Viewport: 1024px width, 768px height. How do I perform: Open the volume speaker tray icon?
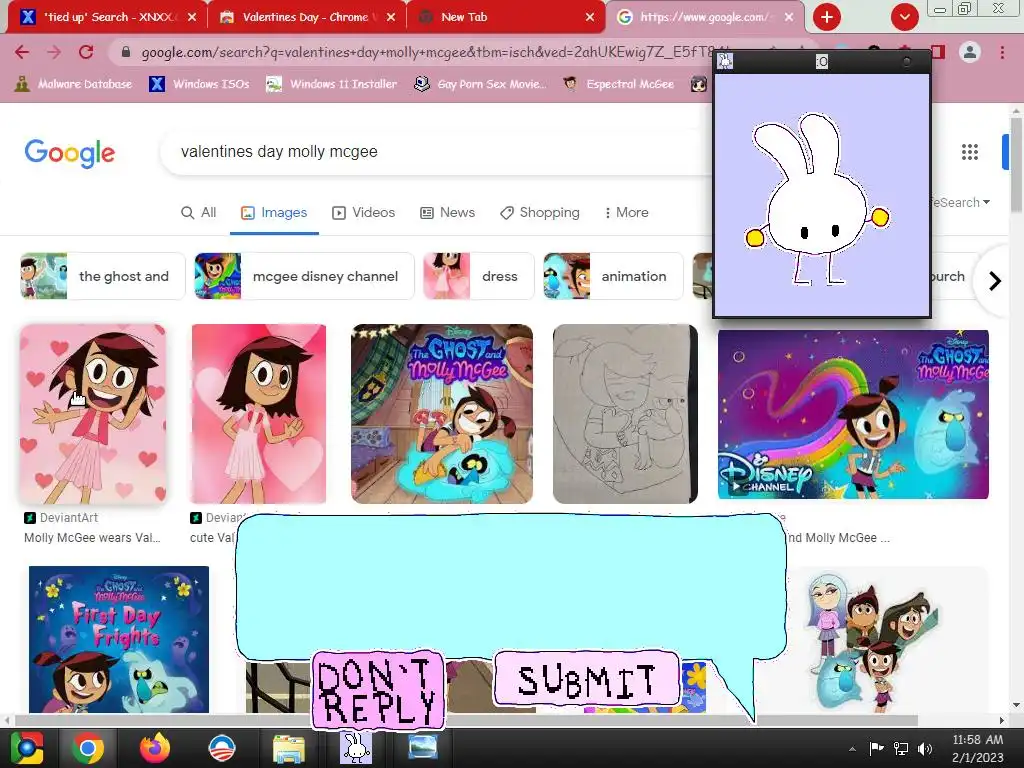[925, 748]
